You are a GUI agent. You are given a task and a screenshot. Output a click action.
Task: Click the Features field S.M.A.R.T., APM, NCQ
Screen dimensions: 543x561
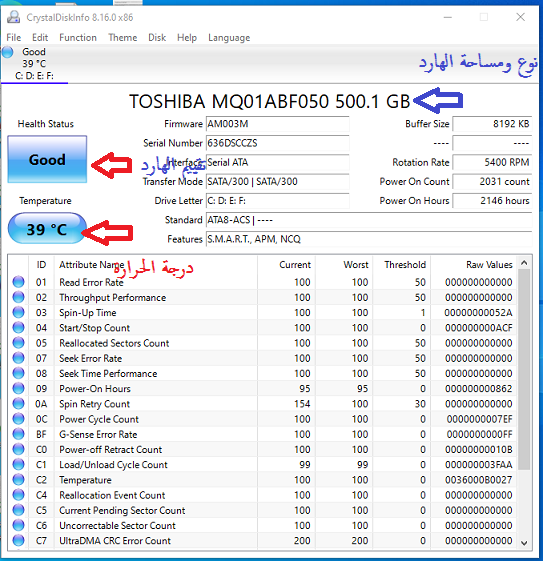[369, 239]
